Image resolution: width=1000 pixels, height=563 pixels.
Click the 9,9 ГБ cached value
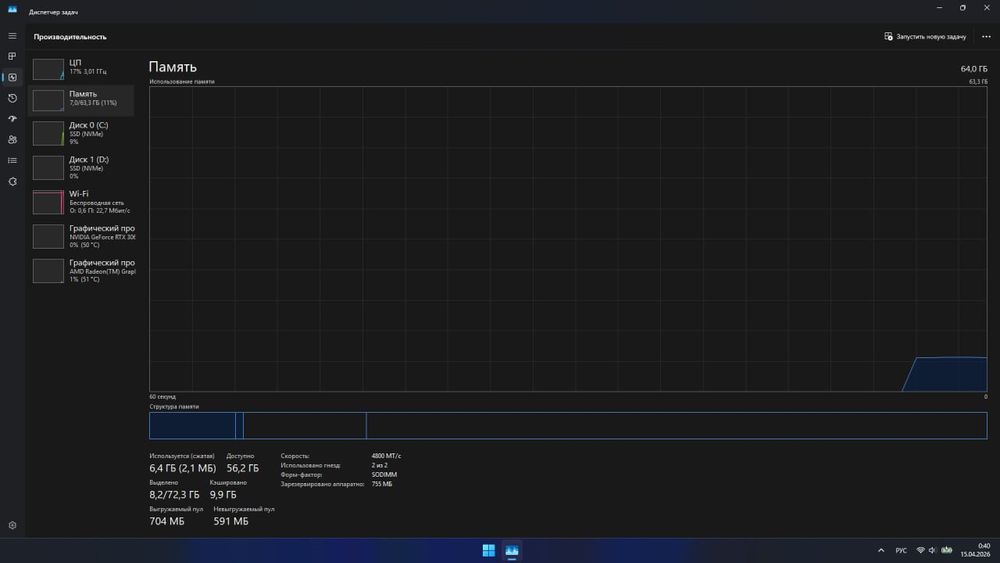pos(223,495)
